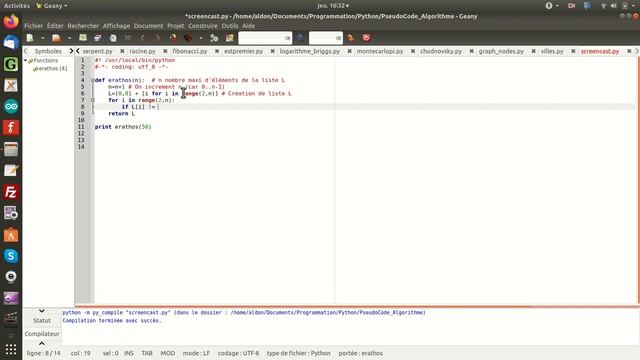Close the screencast.py tab

629,51
